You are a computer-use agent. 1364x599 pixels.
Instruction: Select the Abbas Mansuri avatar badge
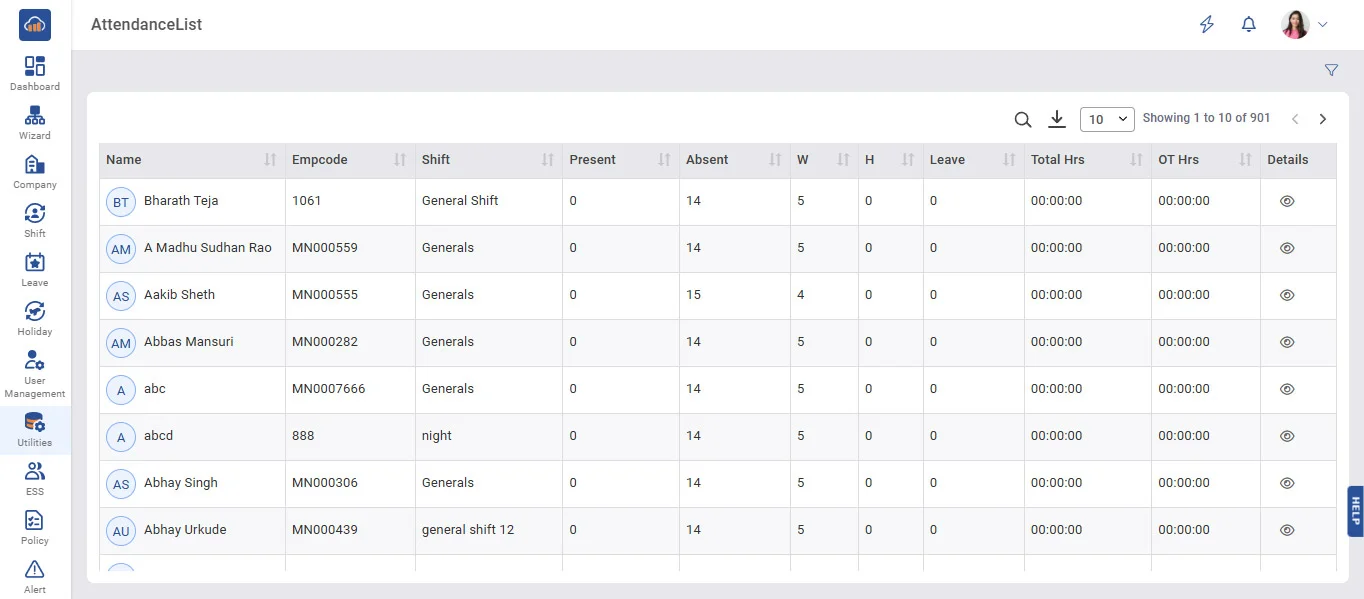[121, 343]
